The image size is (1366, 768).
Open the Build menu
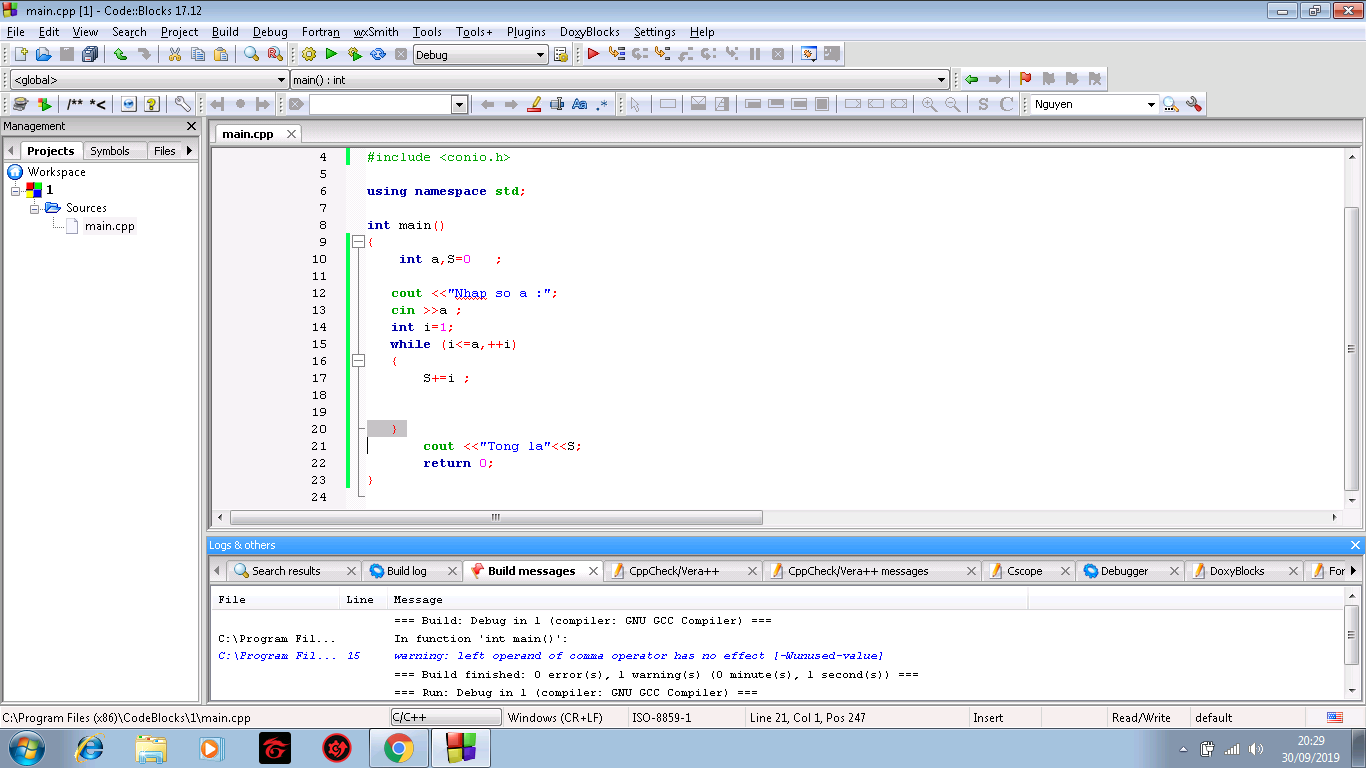[225, 32]
